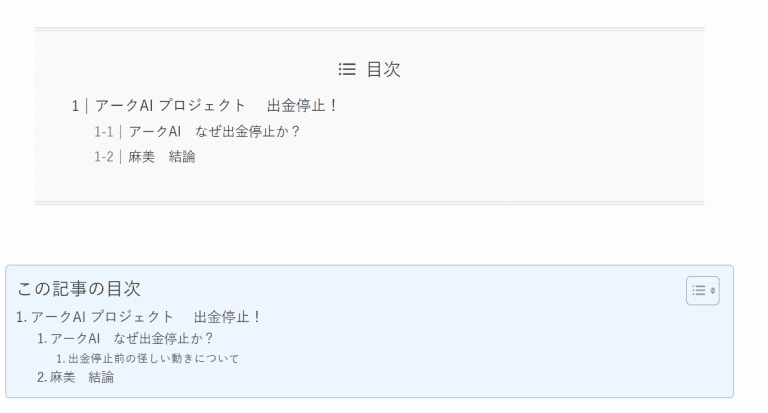Click the '1.' number before blue-box 出金停止！ entry
Screen dimensions: 768x413
point(21,317)
